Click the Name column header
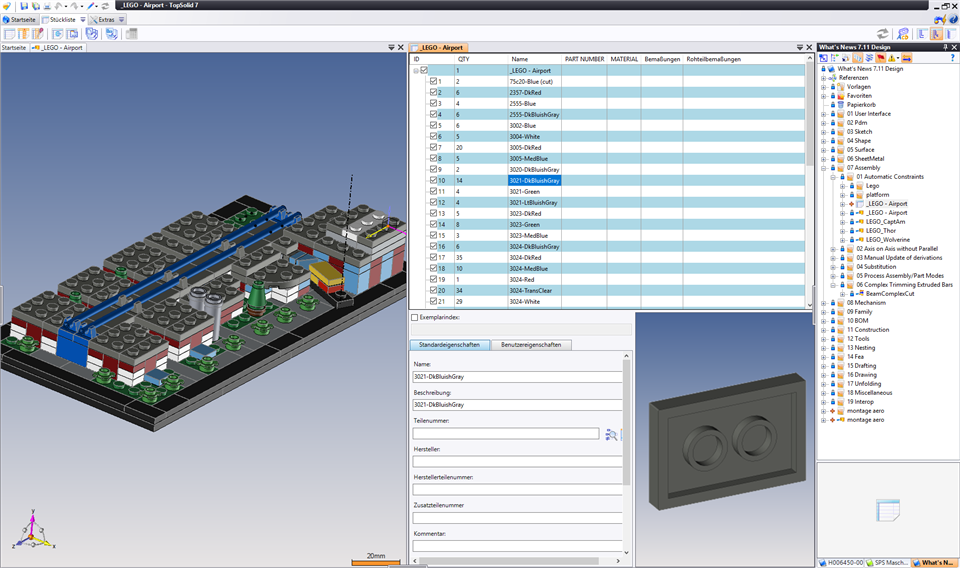960x568 pixels. point(534,59)
